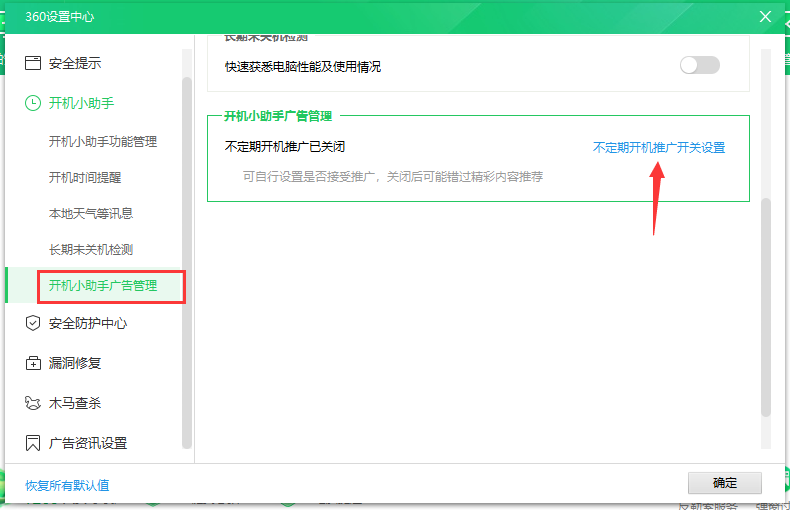Click the 360设置中心 title text
Viewport: 790px width, 510px height.
pos(59,17)
